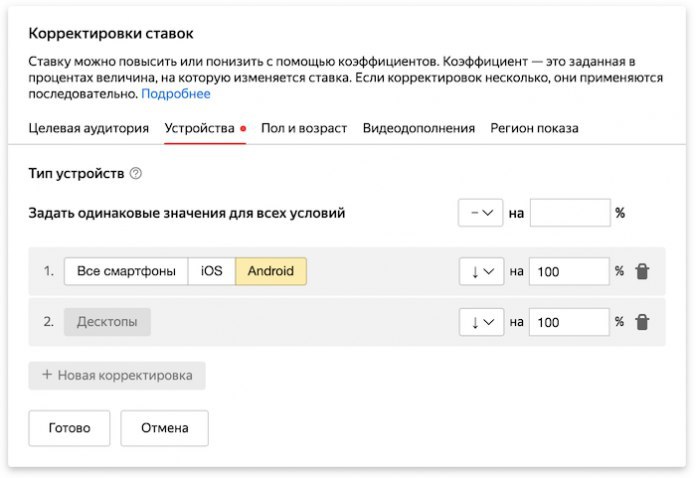The image size is (696, 478).
Task: Go to Регион показа tab
Action: [x=534, y=128]
